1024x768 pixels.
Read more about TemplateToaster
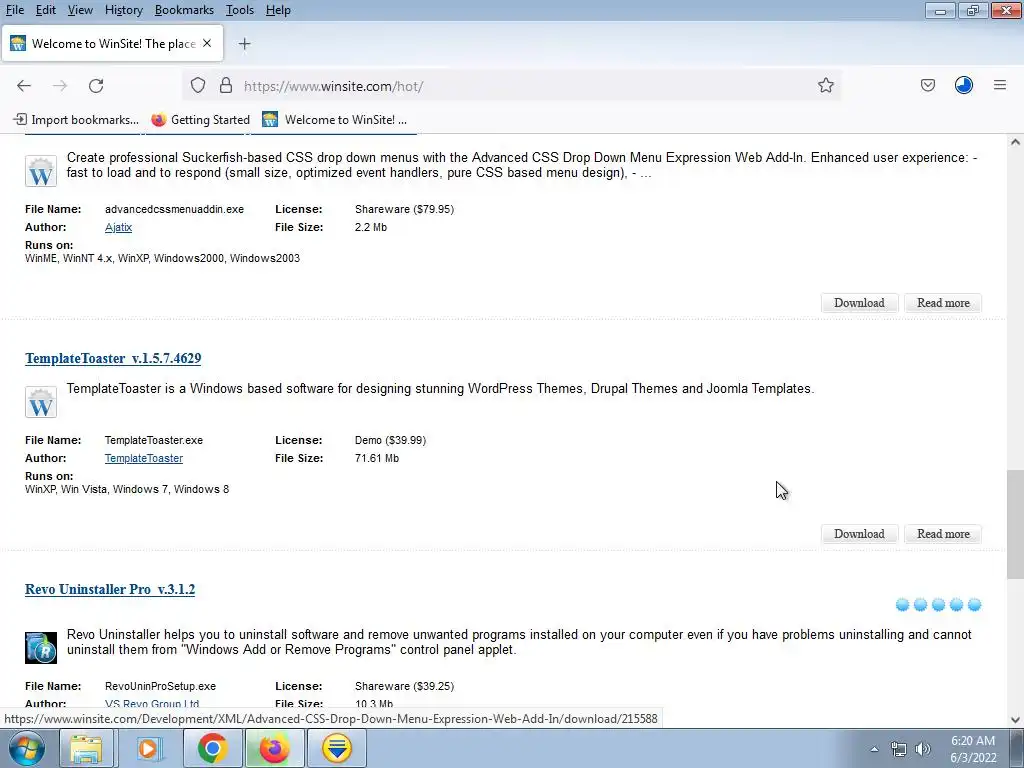[942, 534]
